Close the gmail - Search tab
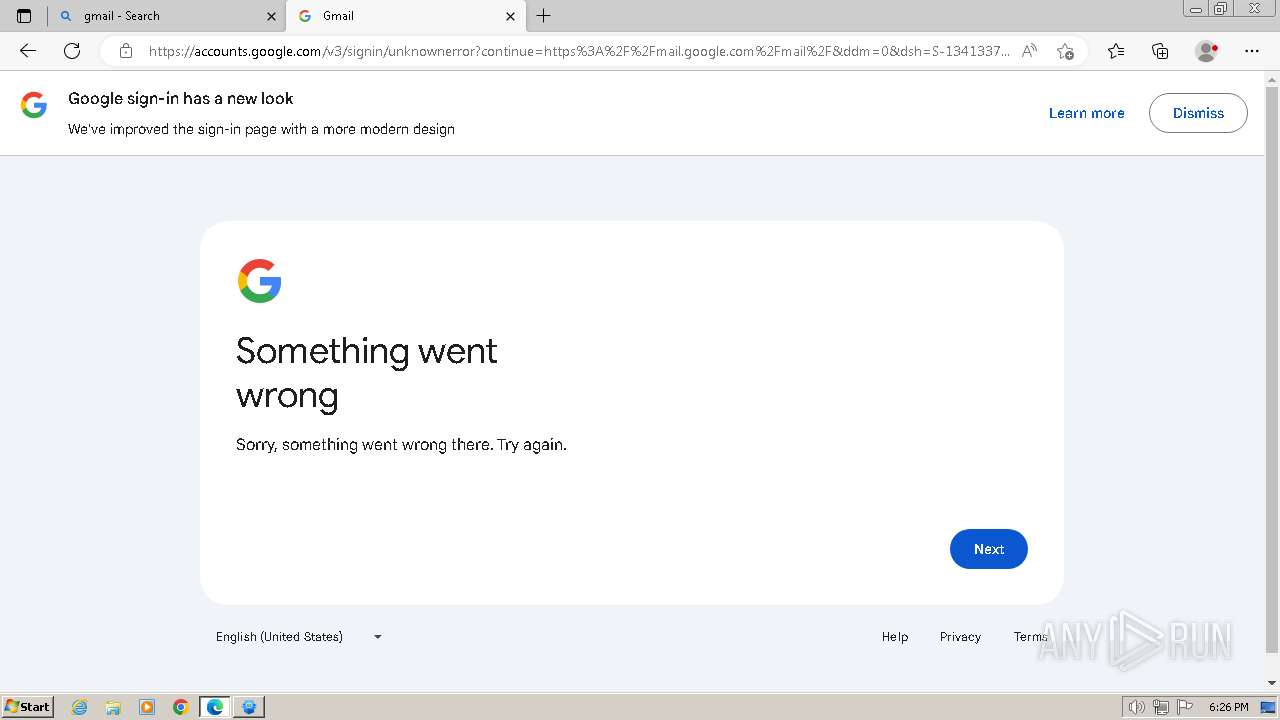This screenshot has width=1280, height=720. 271,16
